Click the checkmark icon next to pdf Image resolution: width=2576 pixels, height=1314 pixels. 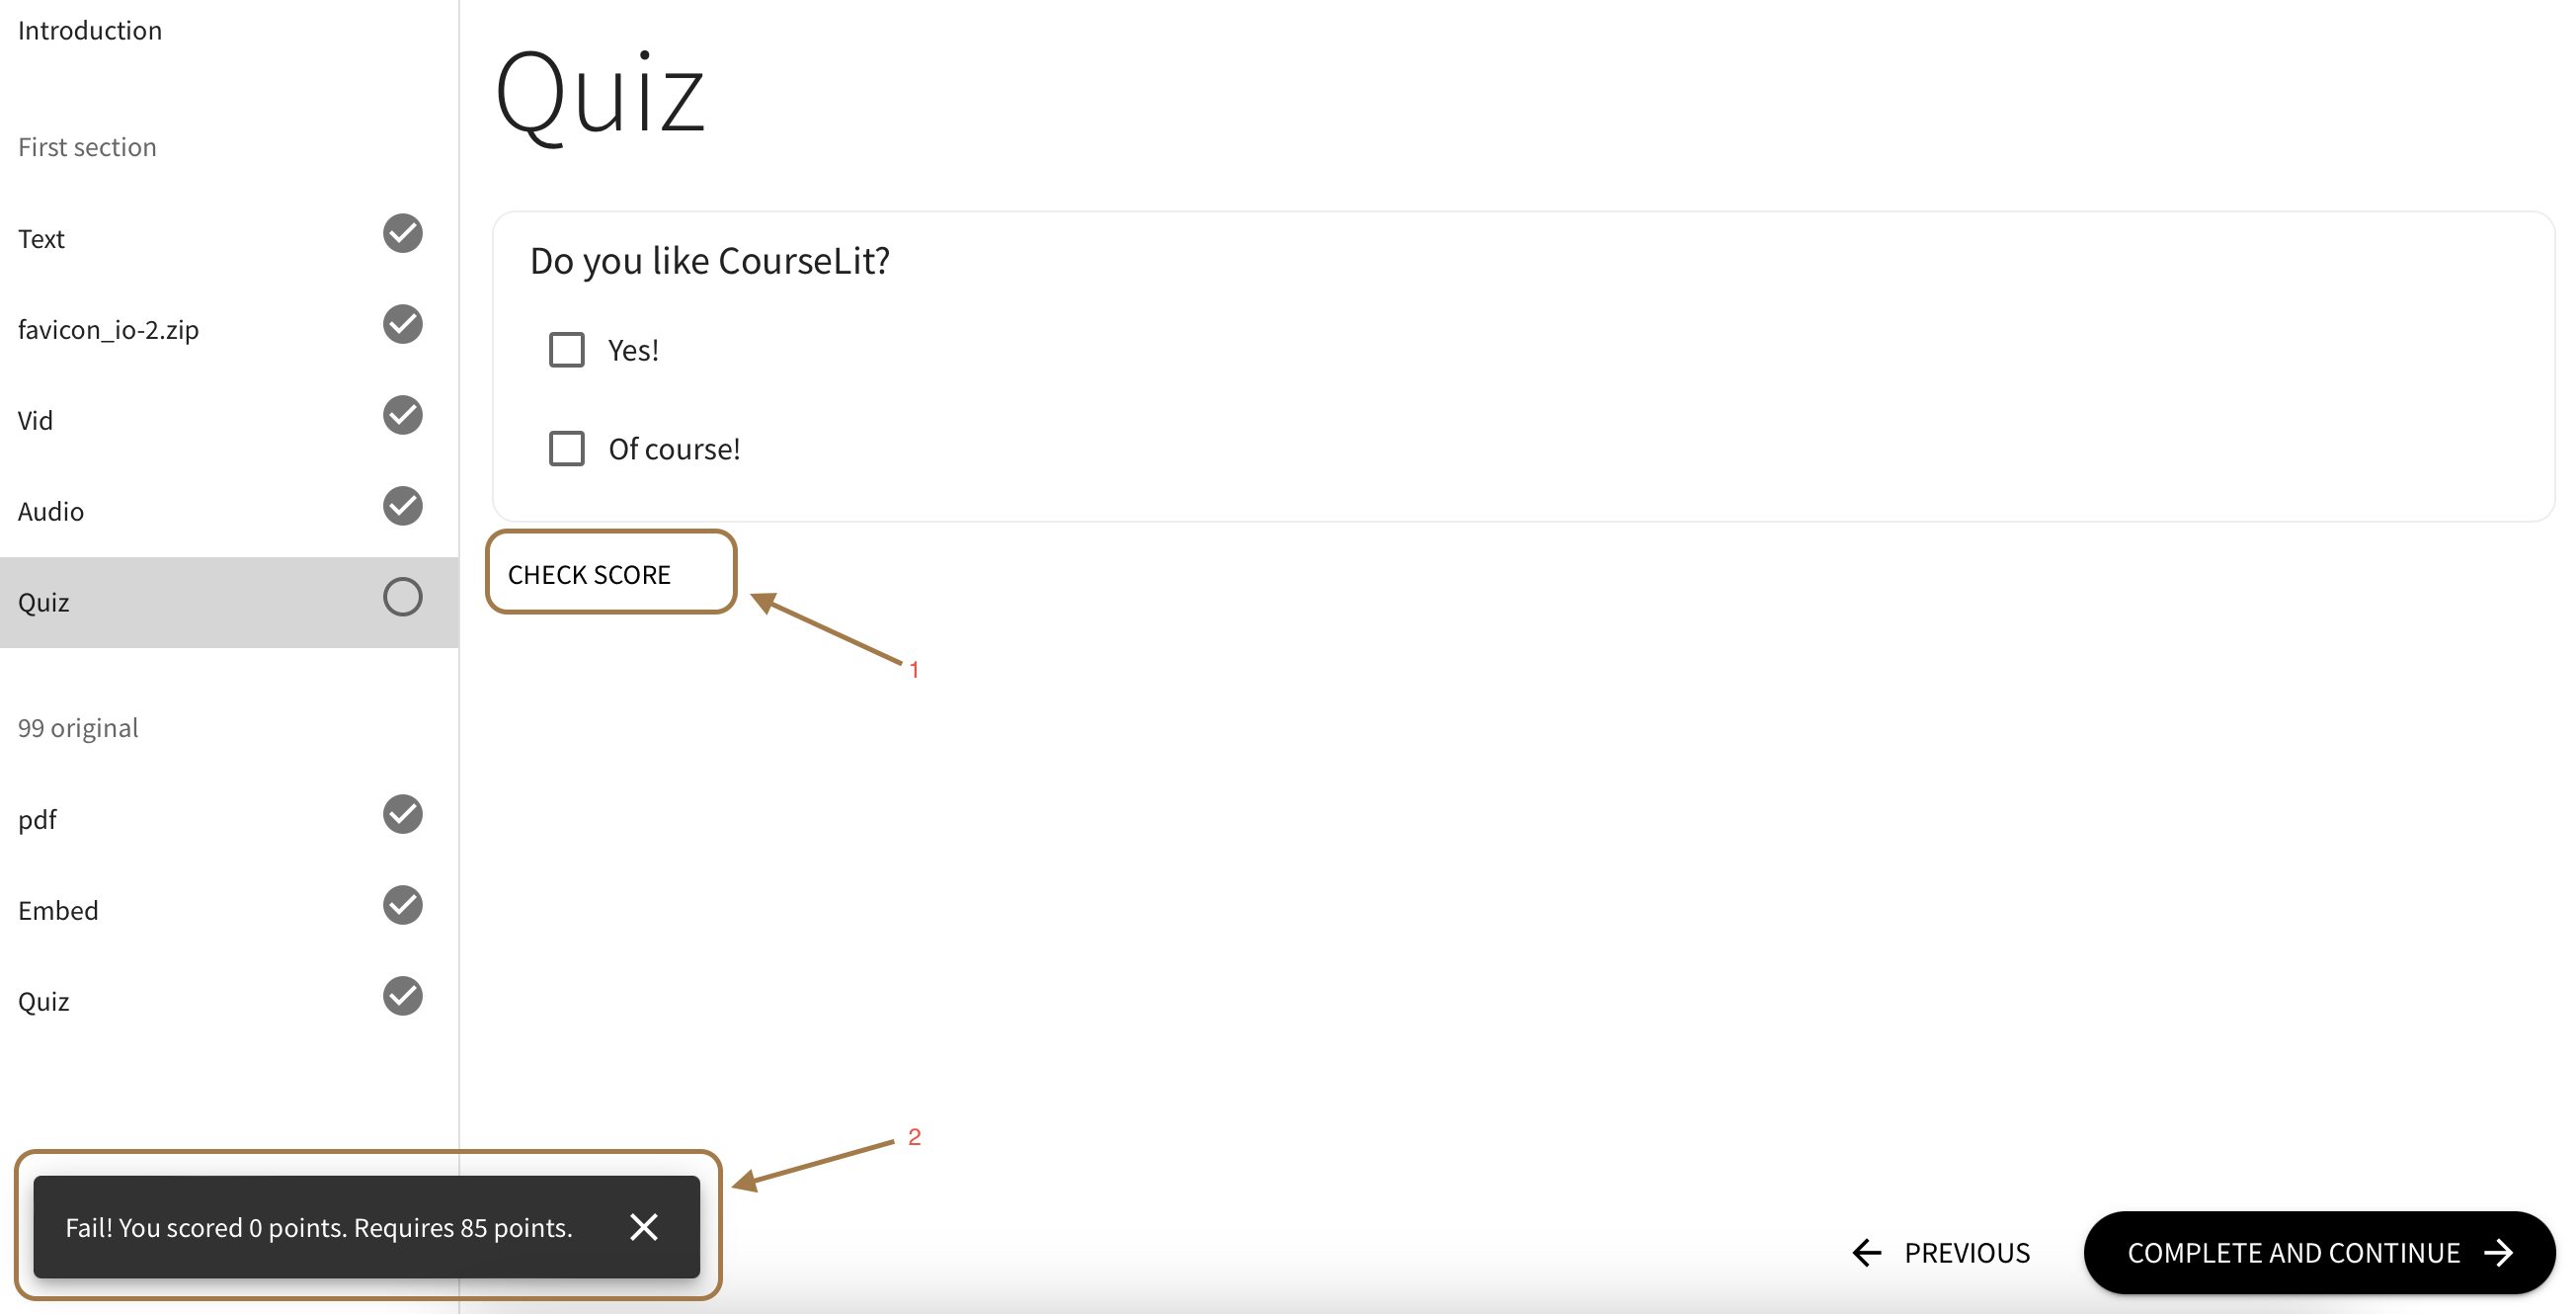pyautogui.click(x=402, y=814)
